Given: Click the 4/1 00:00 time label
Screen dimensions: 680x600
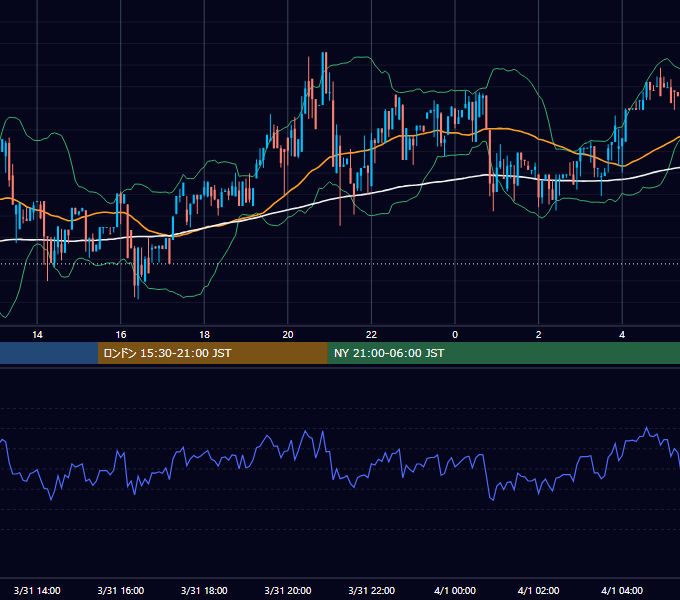Looking at the screenshot, I should [455, 590].
